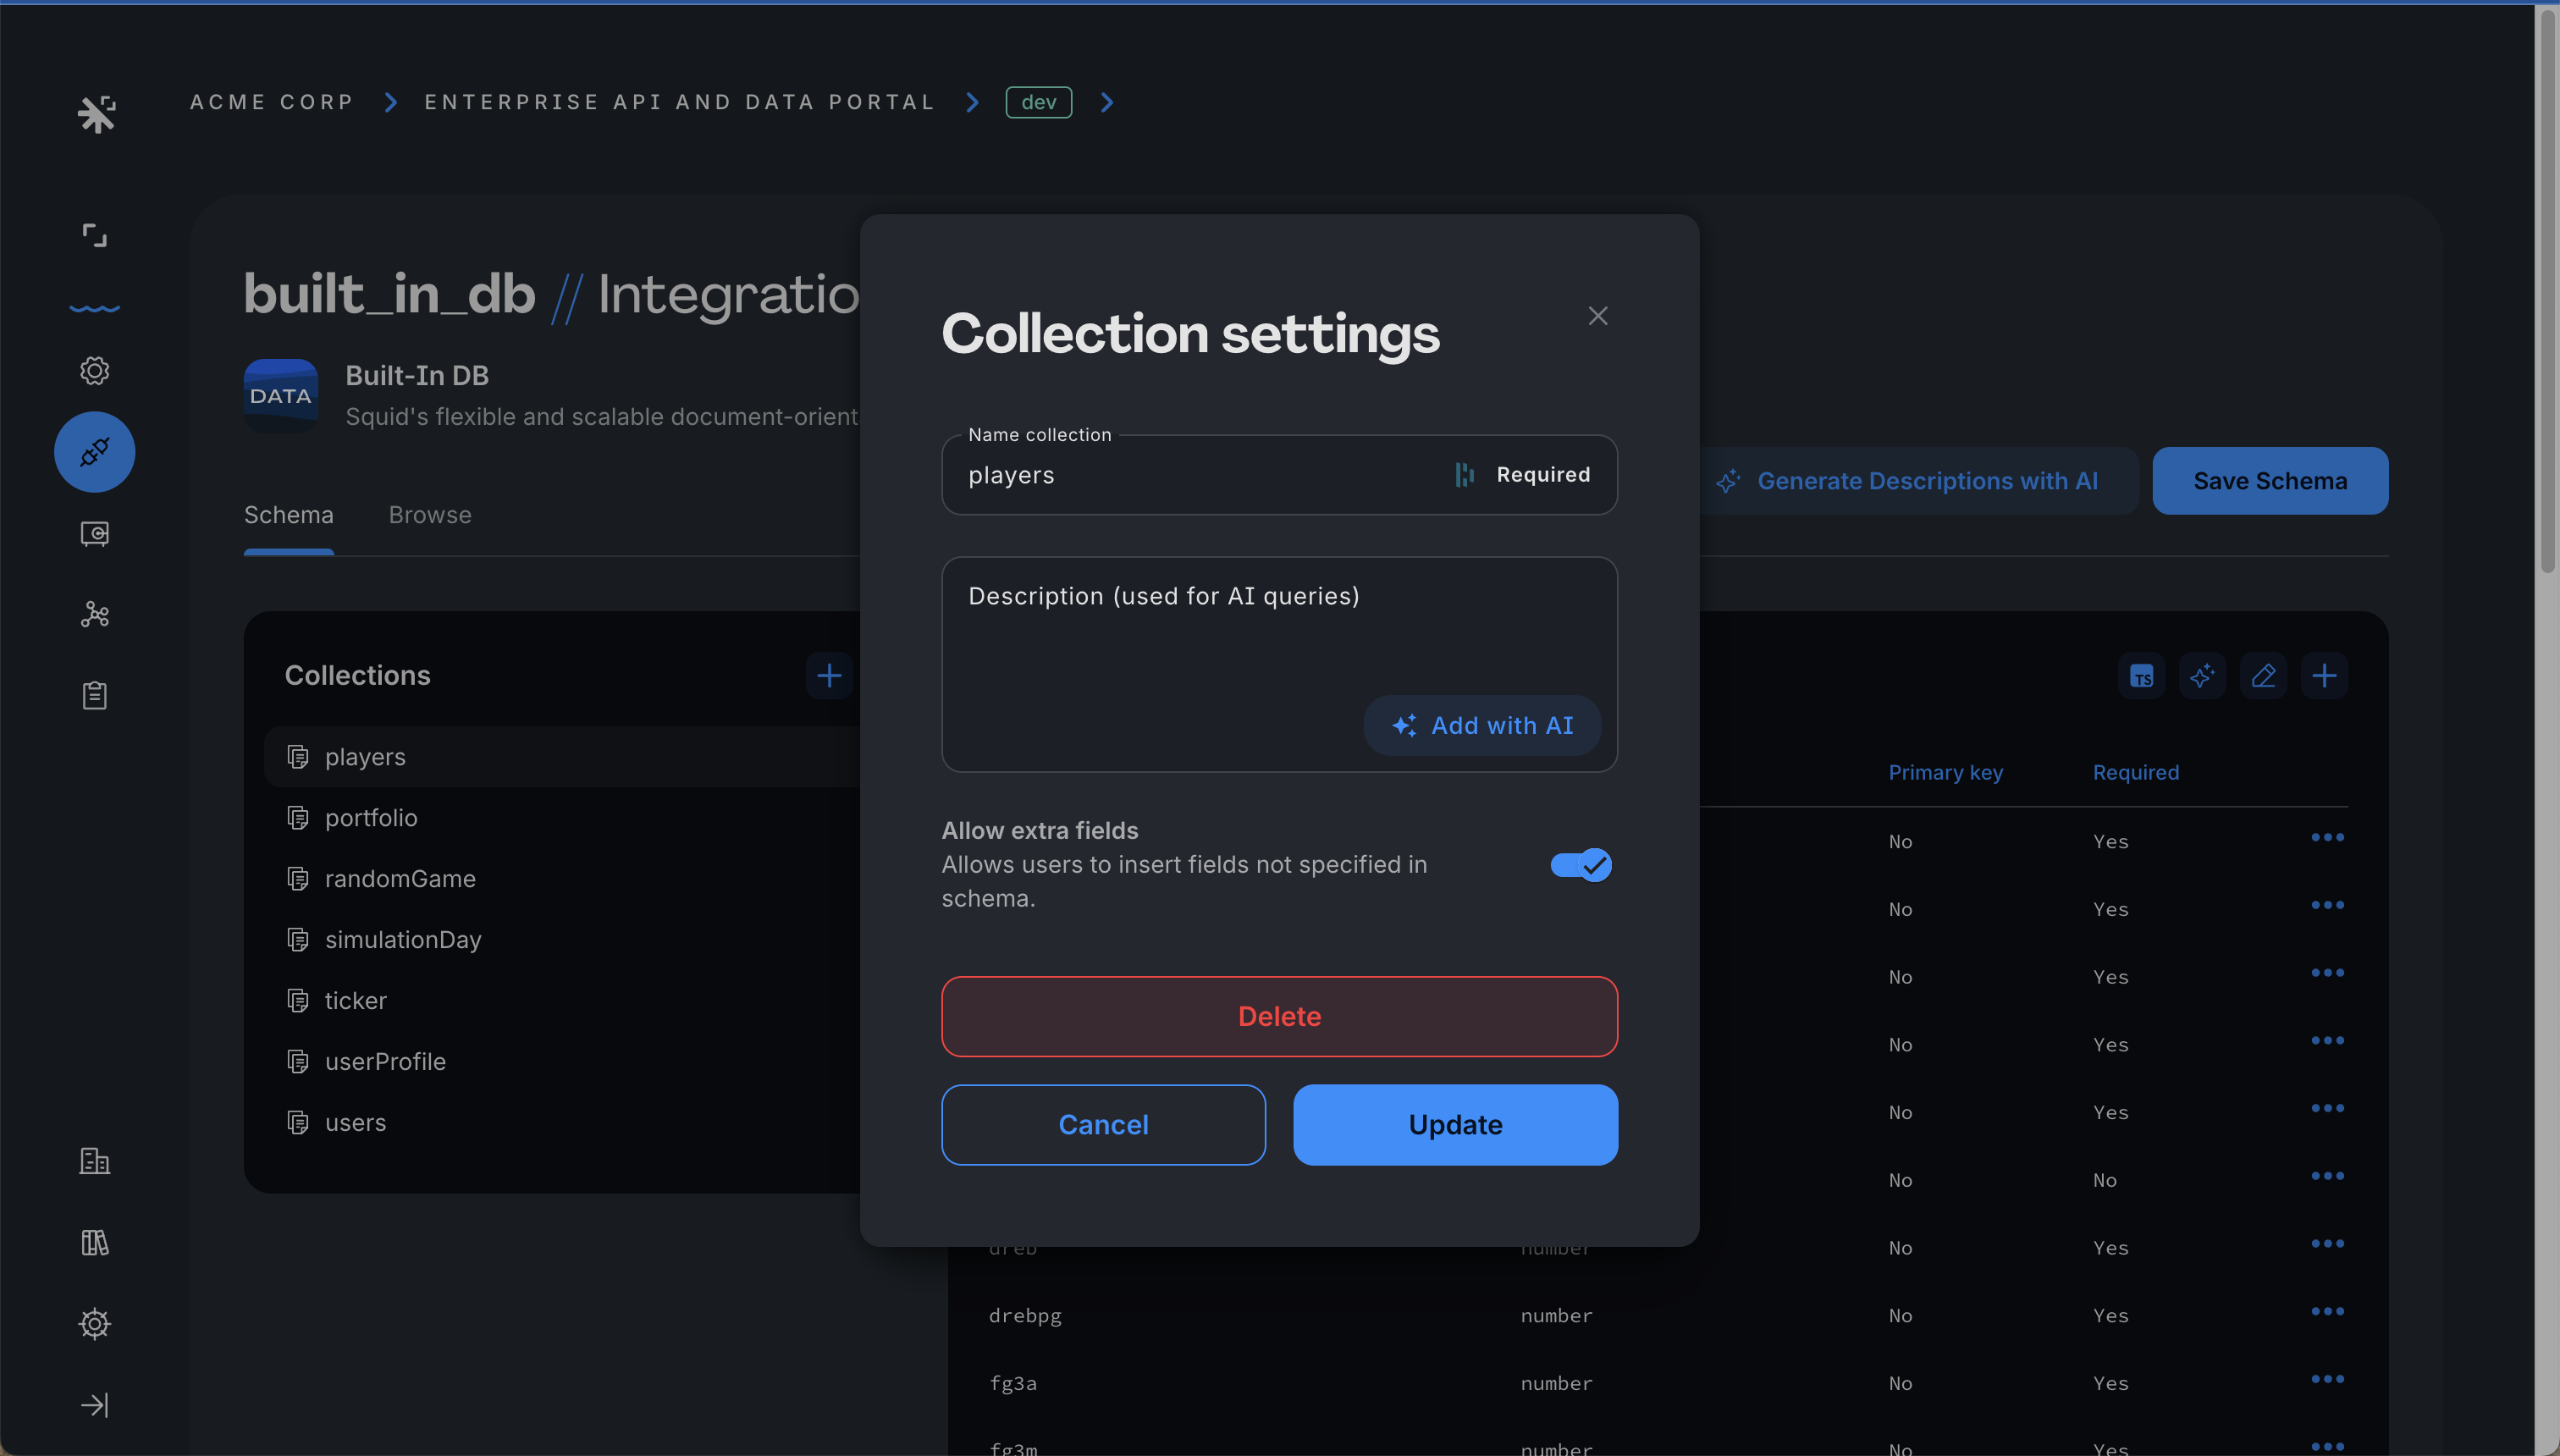
Task: Click the bars icon in name field
Action: (1465, 475)
